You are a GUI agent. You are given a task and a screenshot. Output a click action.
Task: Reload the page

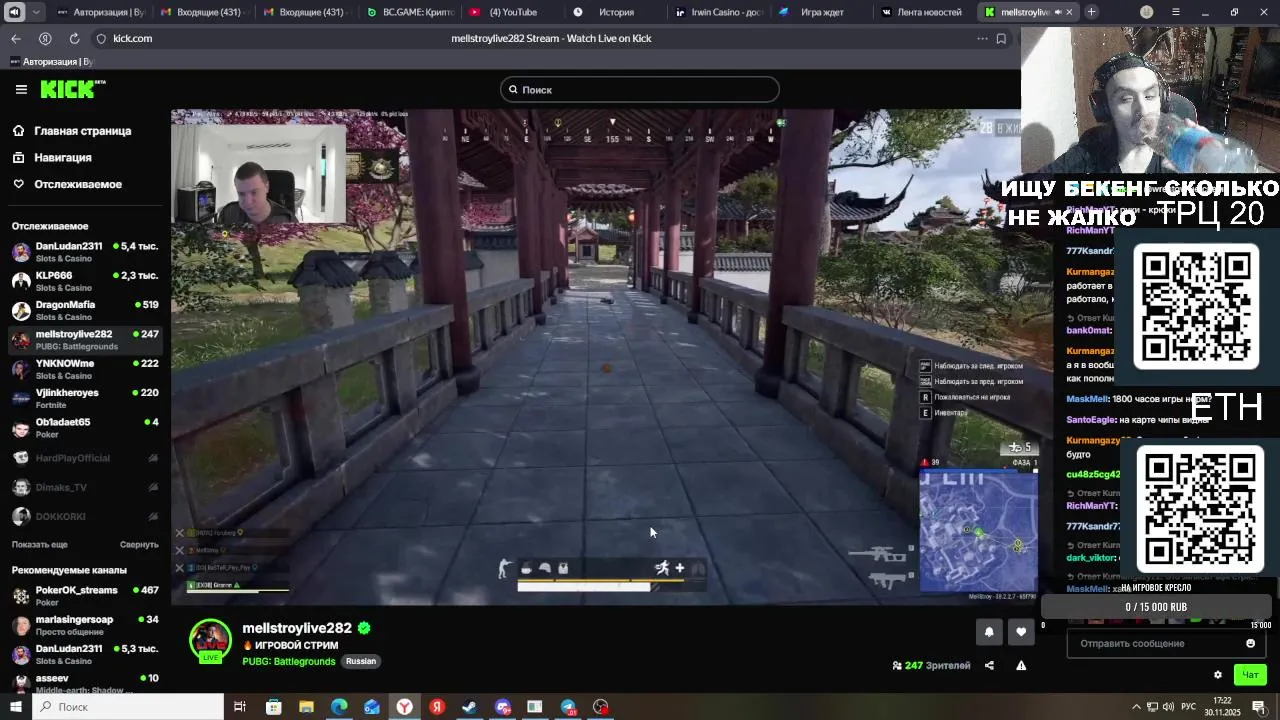point(74,38)
